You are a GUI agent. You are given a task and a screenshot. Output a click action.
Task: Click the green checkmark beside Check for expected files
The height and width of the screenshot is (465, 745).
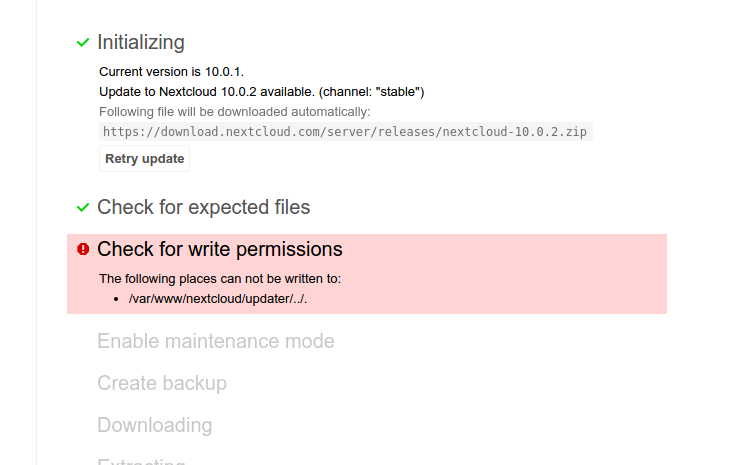[x=83, y=207]
